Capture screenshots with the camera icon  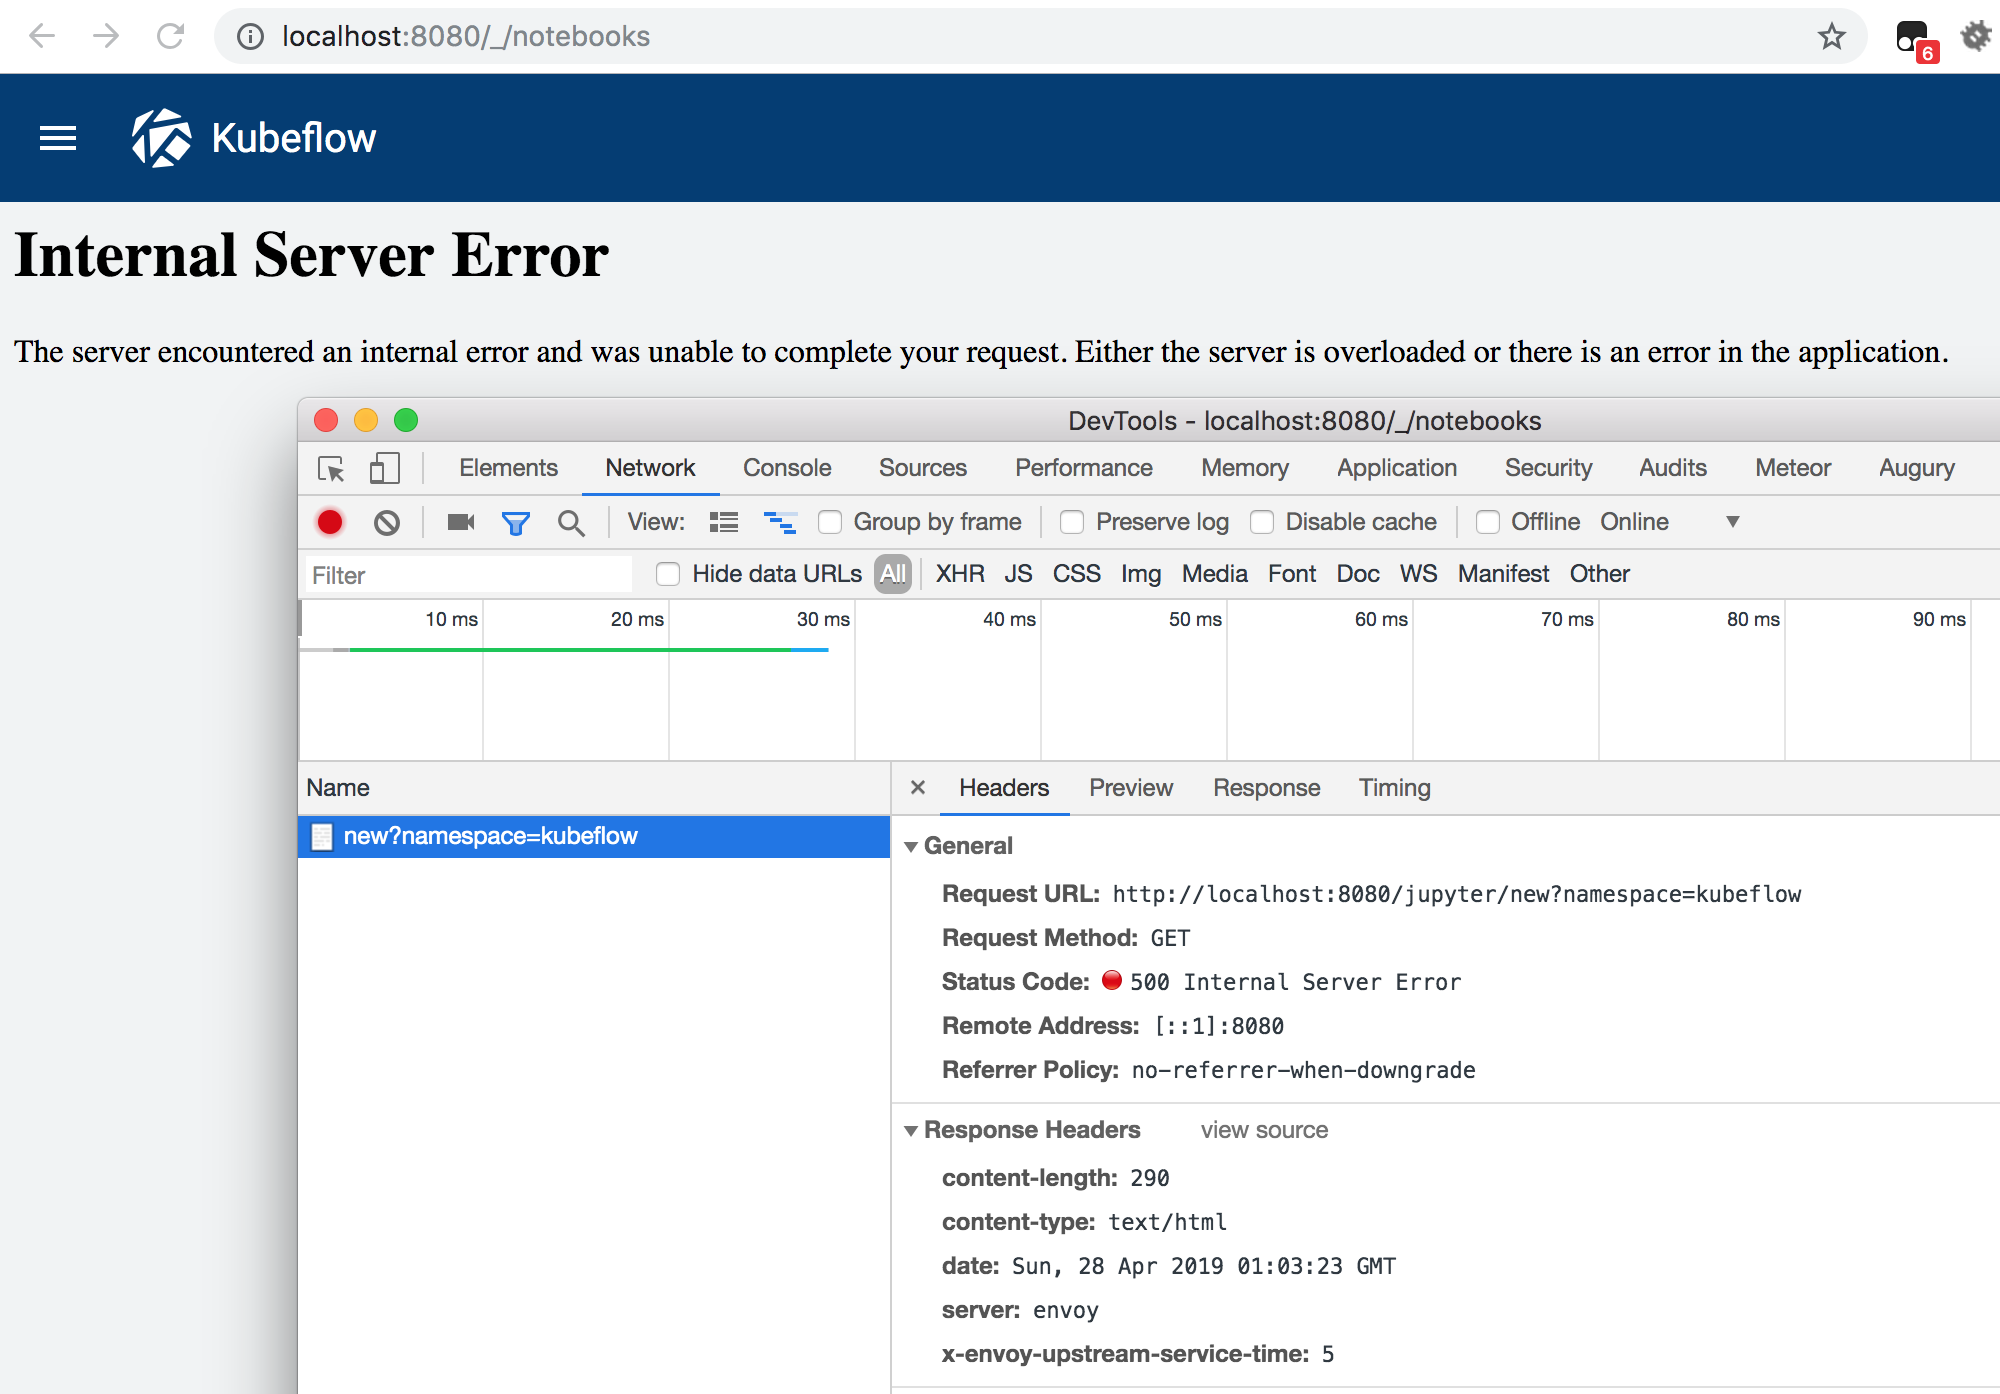[461, 522]
